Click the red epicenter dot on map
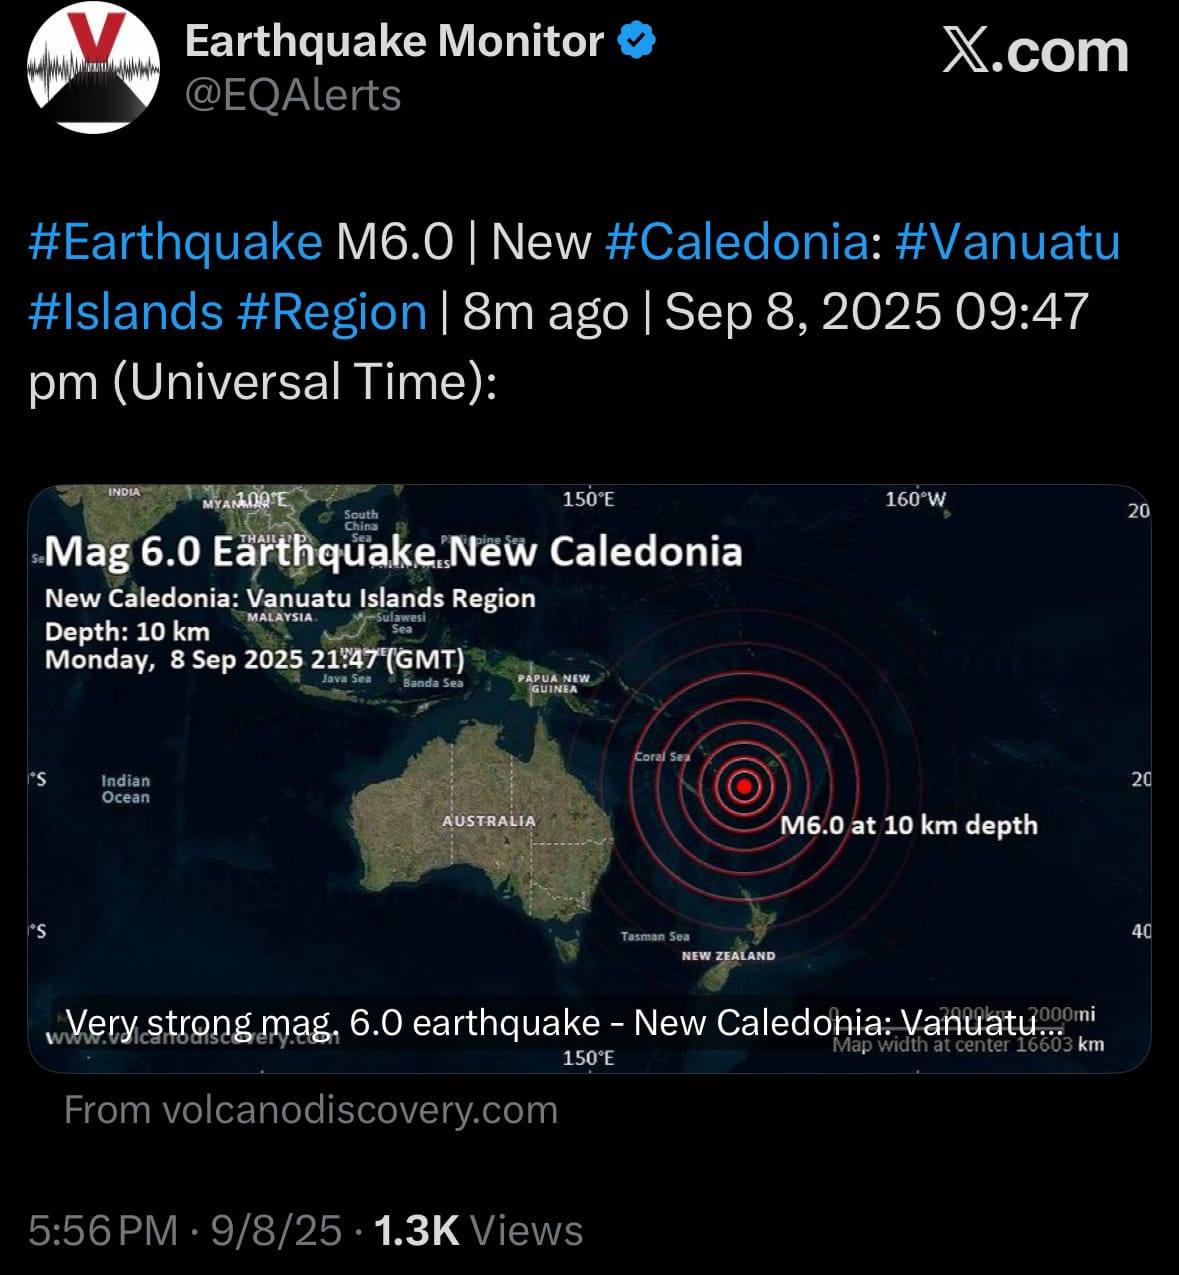 tap(744, 787)
